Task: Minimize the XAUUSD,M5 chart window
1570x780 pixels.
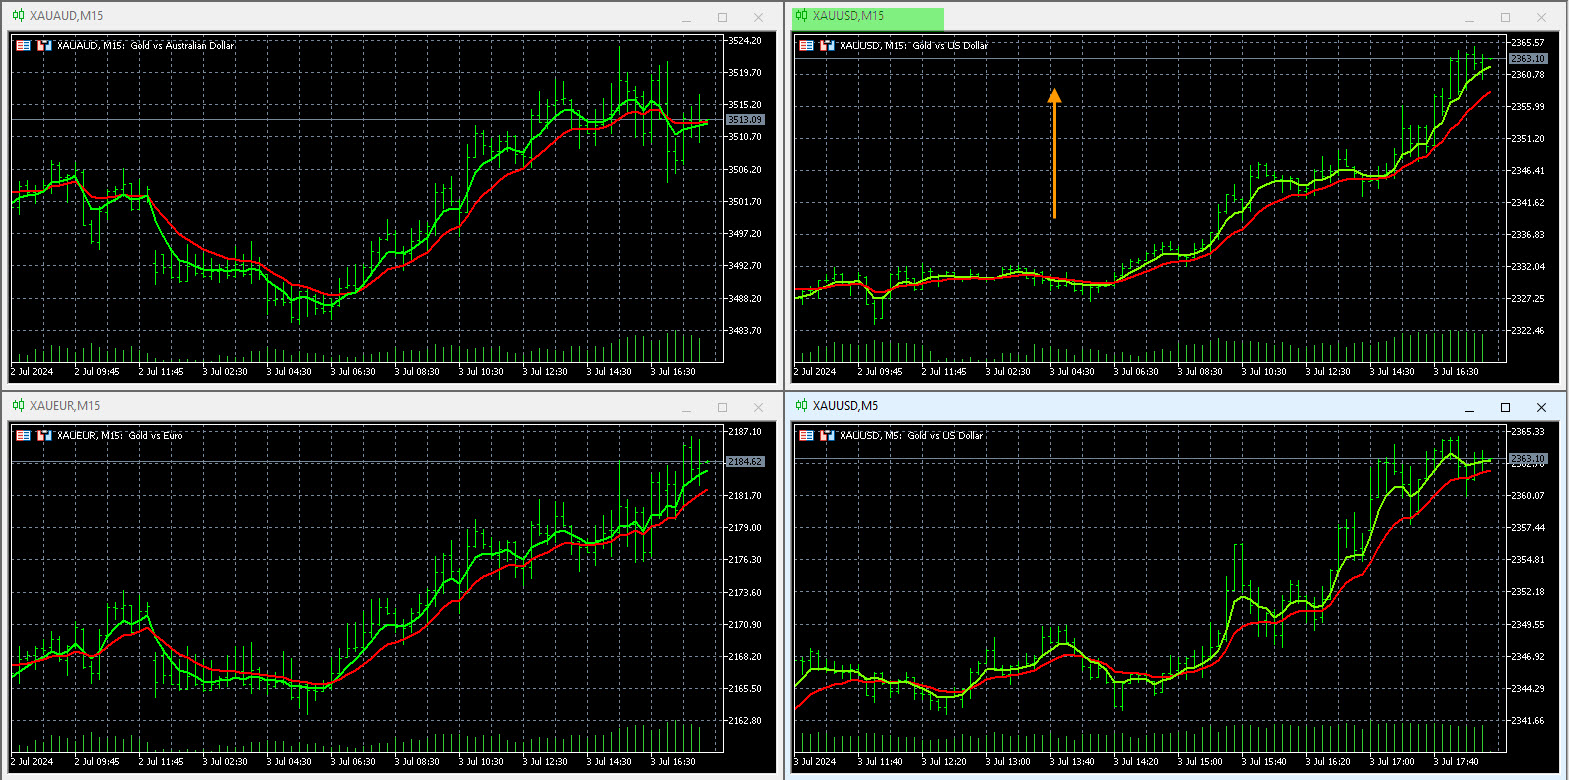Action: (1469, 408)
